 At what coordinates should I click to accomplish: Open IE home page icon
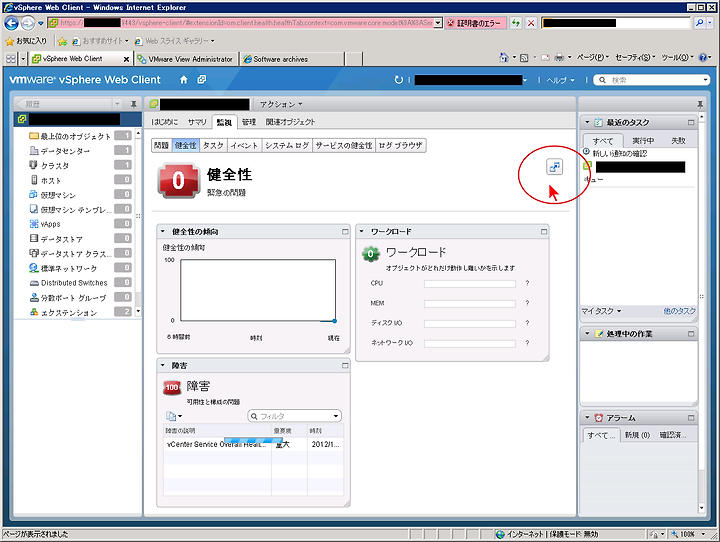(x=504, y=57)
